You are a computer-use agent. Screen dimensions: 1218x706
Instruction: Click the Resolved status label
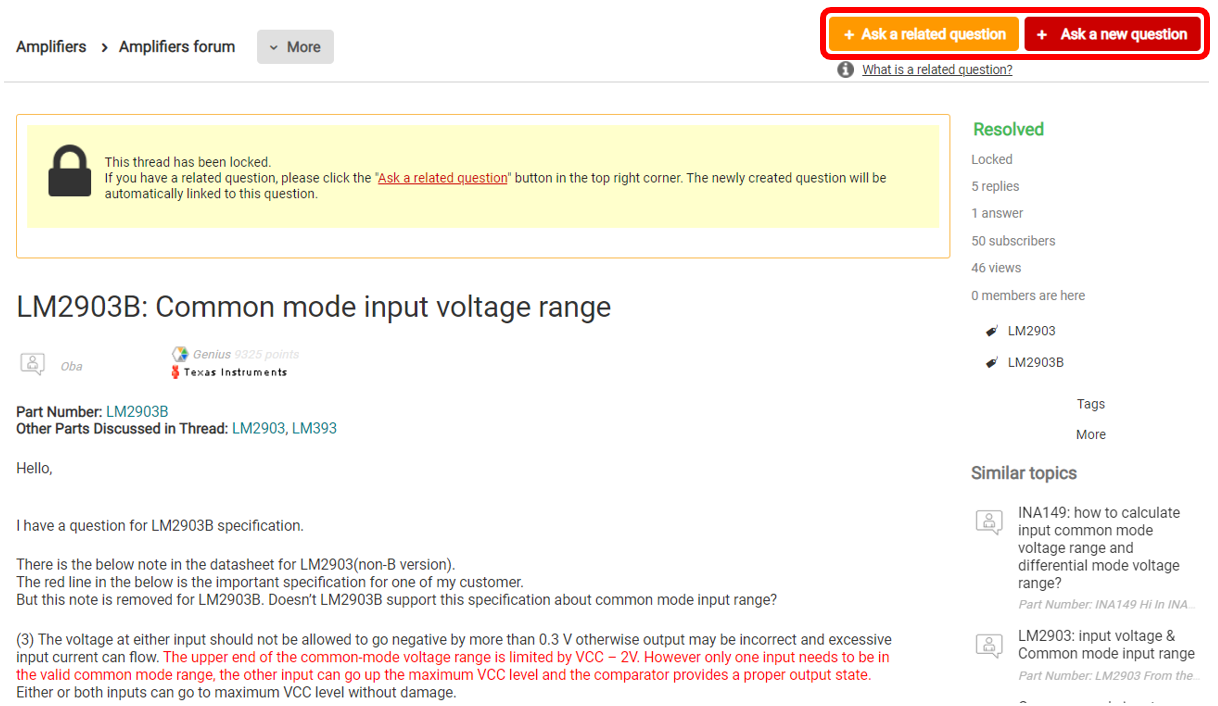(1008, 129)
